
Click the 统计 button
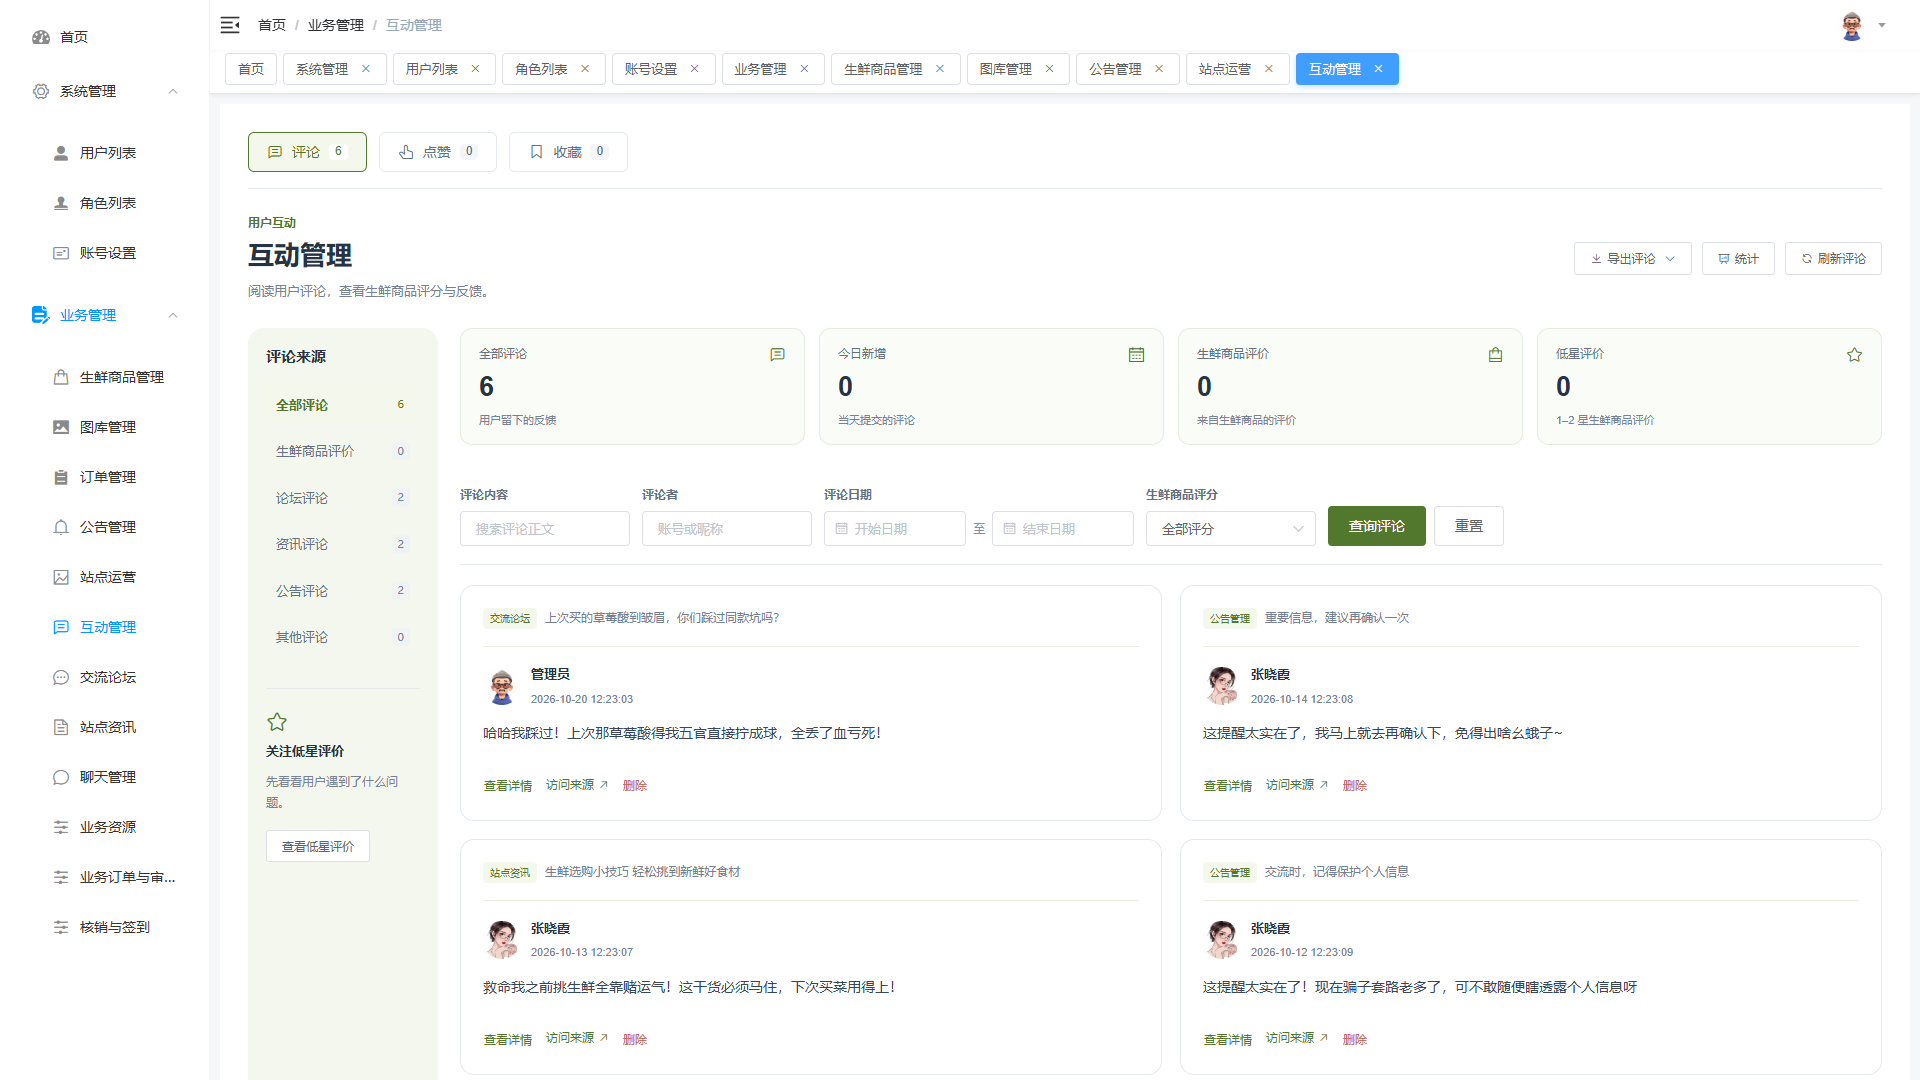click(1738, 258)
